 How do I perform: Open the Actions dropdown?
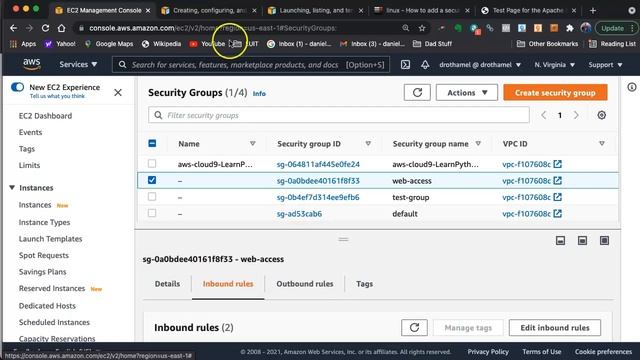[x=467, y=93]
